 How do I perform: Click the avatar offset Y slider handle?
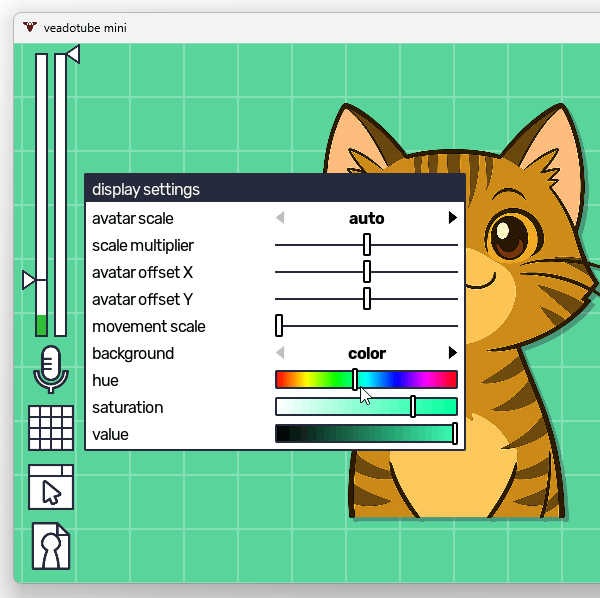pos(367,299)
